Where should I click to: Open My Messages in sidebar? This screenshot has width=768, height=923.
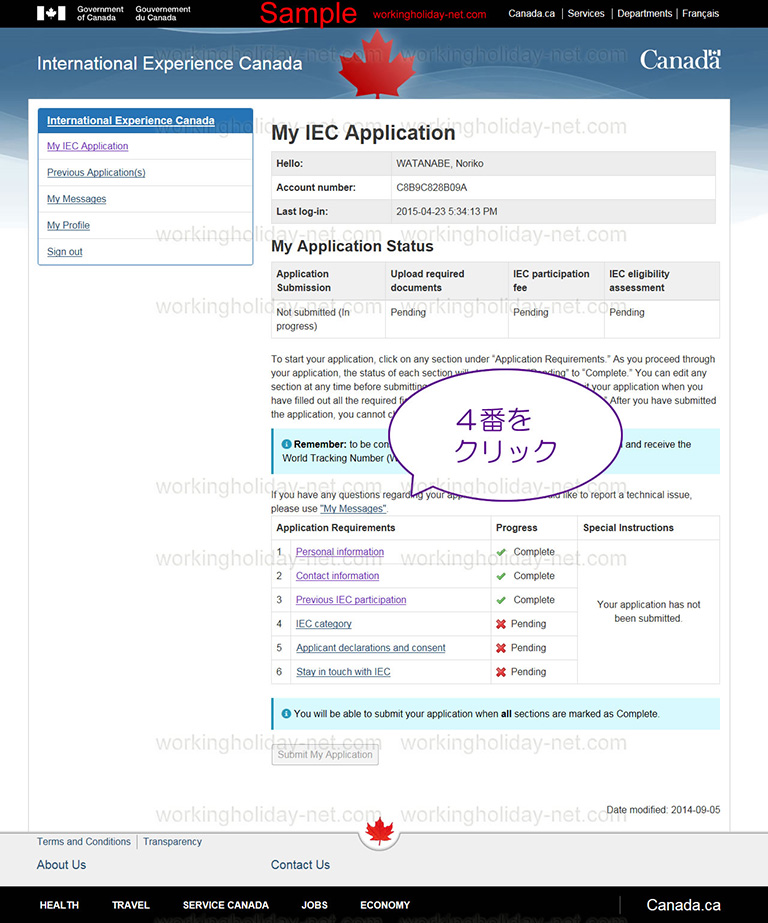click(x=77, y=199)
